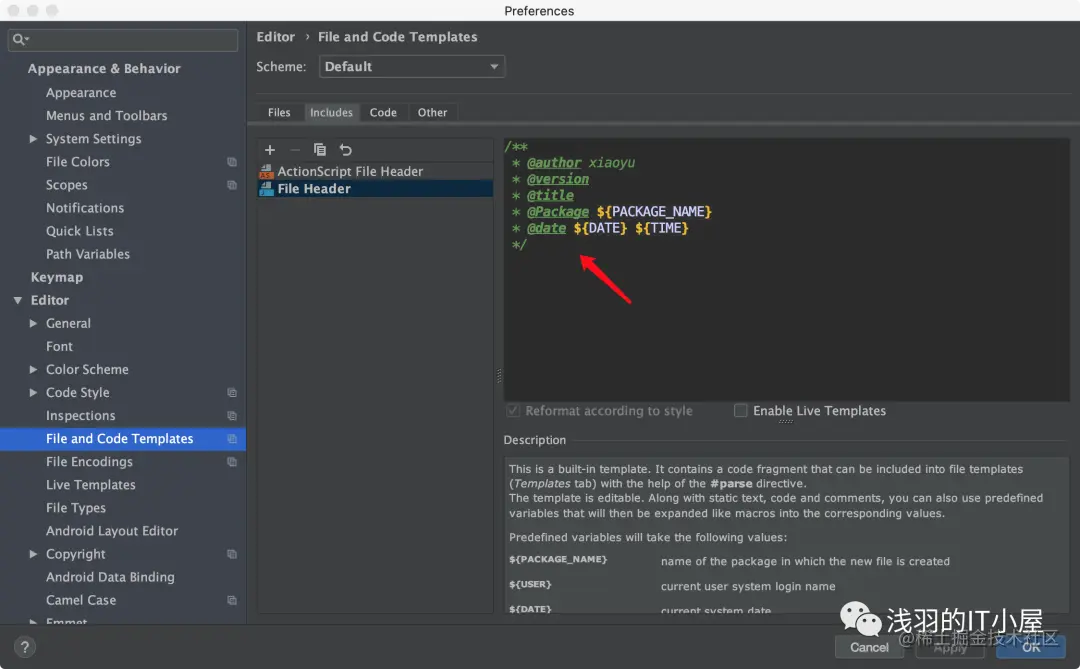Open Notifications settings
This screenshot has height=669, width=1080.
click(x=85, y=208)
